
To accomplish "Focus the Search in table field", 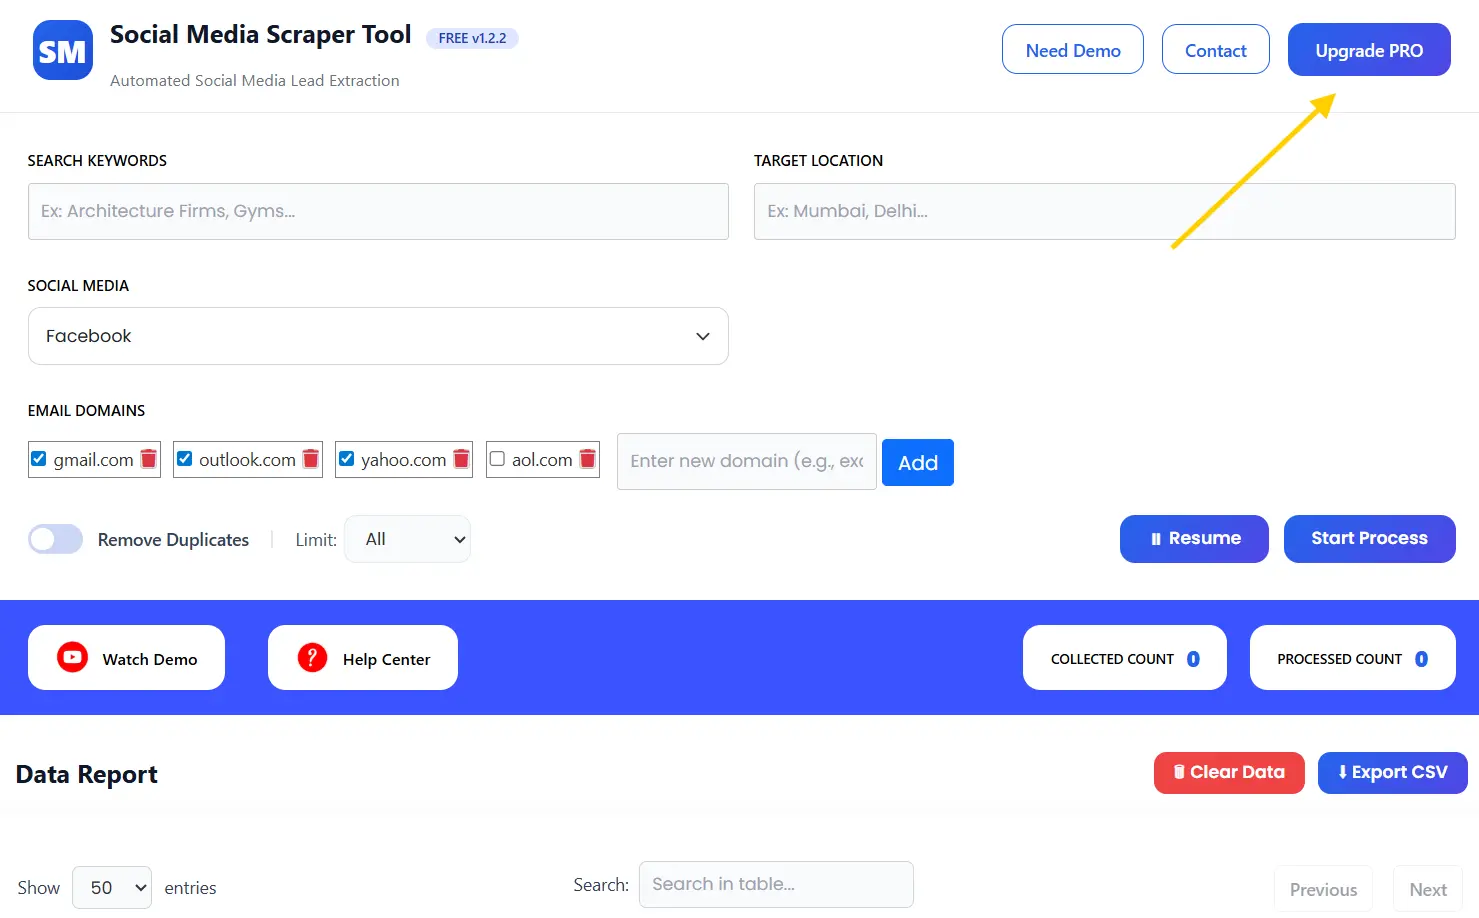I will tap(776, 885).
